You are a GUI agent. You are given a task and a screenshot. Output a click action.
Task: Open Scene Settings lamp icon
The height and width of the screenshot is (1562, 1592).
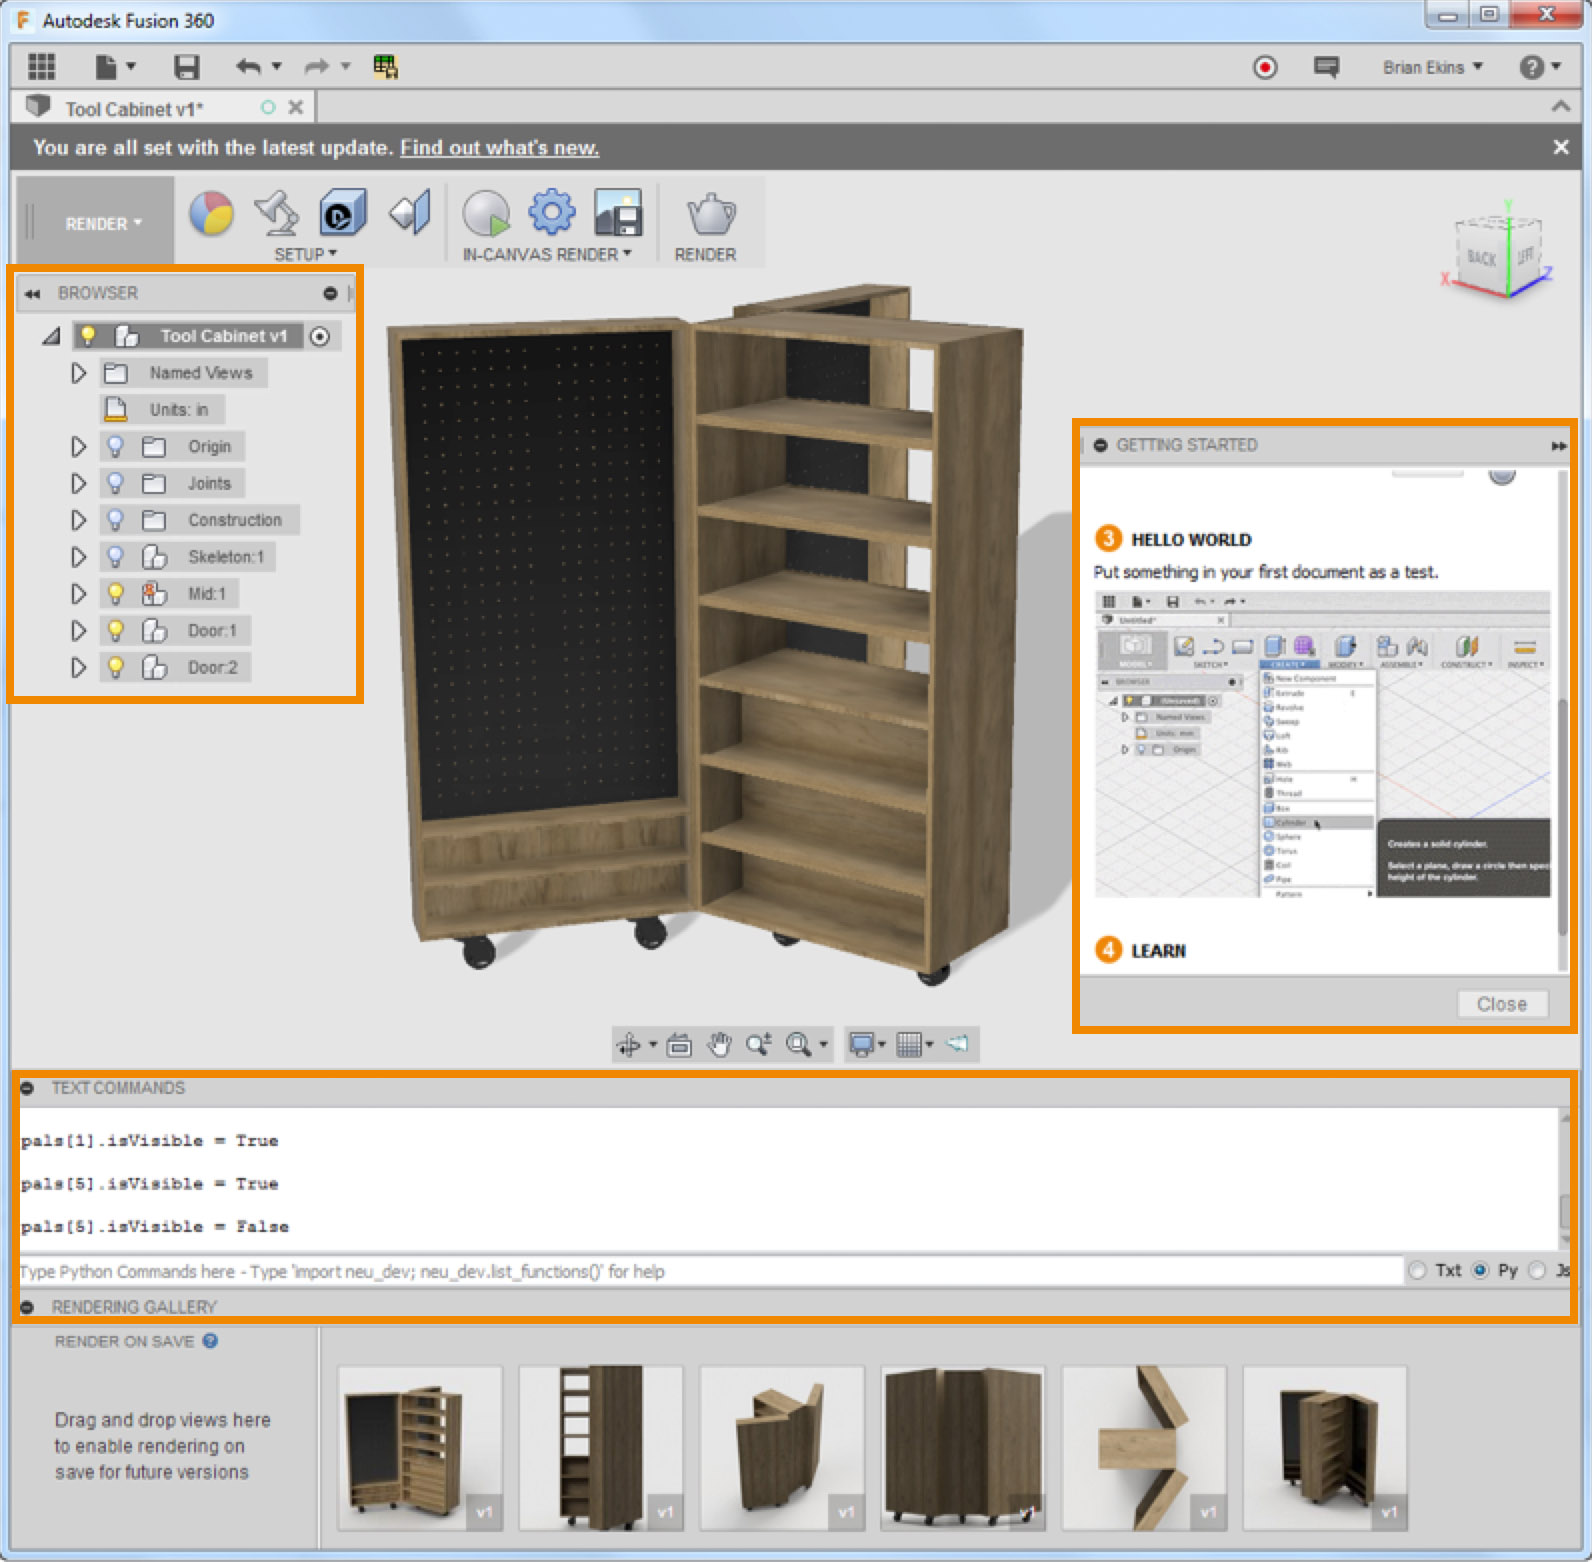point(277,211)
